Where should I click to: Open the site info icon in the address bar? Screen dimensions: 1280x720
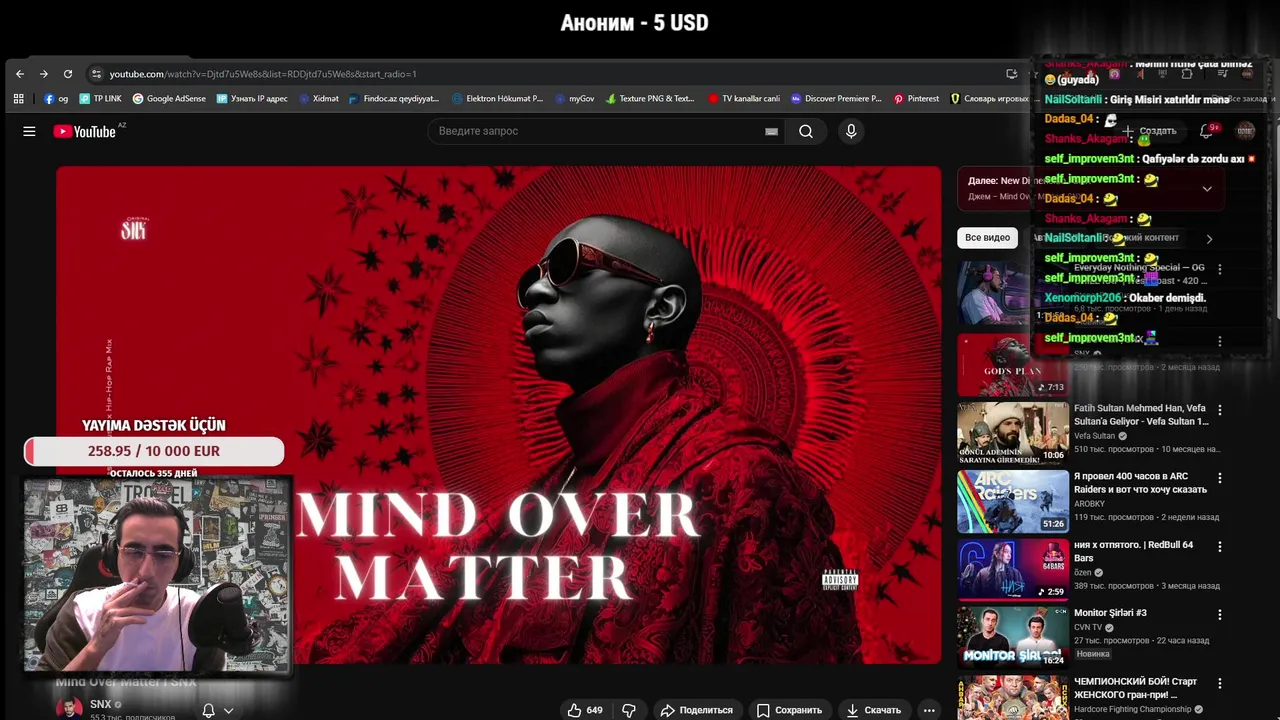[x=96, y=74]
